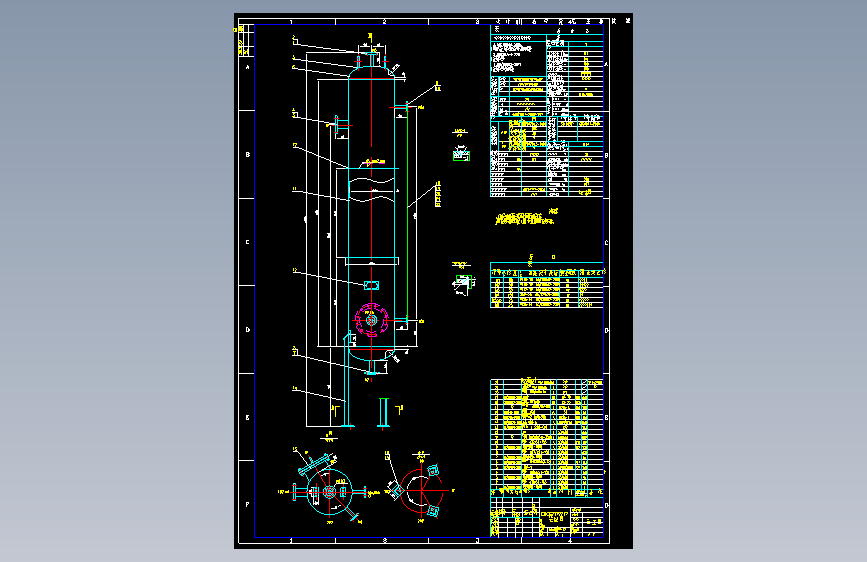The height and width of the screenshot is (562, 867).
Task: Click the green level gauge pipe beside vessel
Action: (x=407, y=213)
